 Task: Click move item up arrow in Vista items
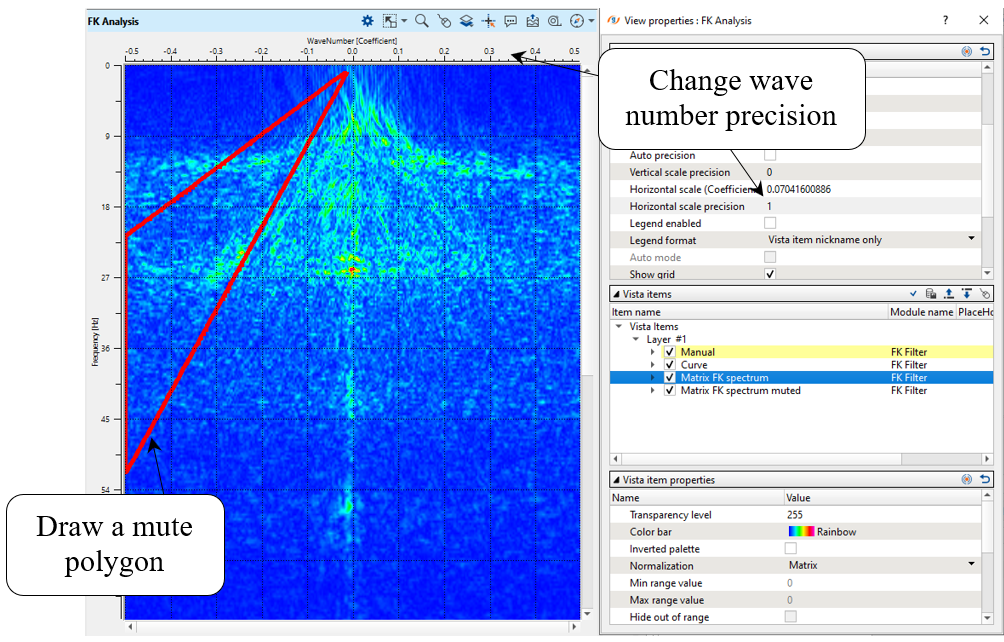point(949,294)
